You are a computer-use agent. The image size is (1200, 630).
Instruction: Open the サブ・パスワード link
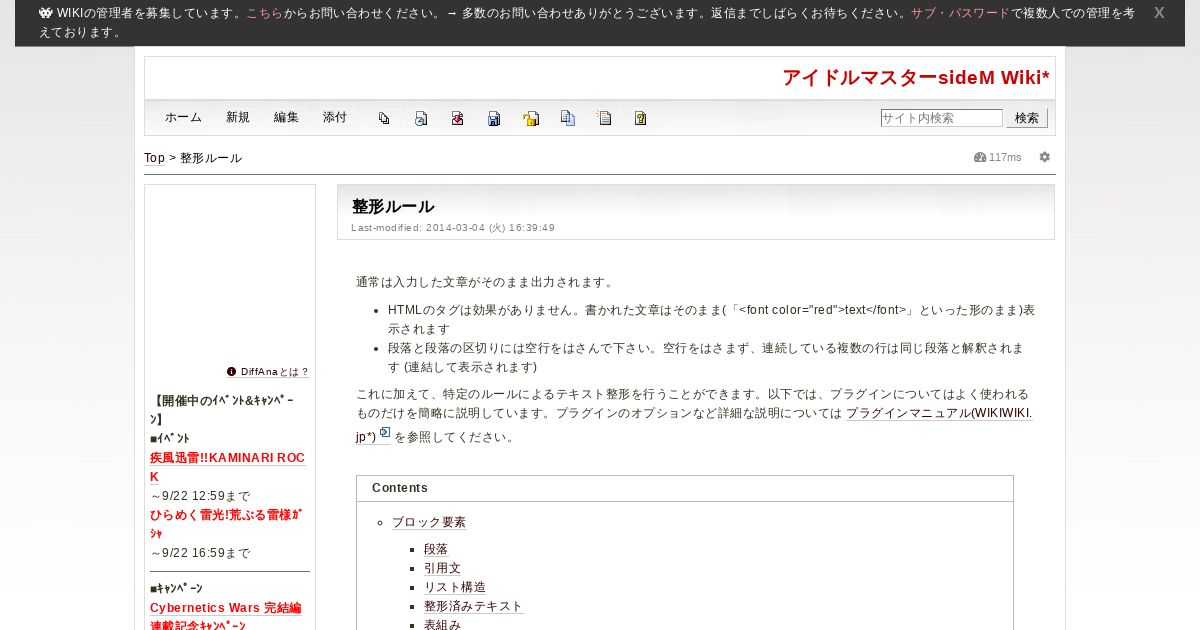coord(960,13)
